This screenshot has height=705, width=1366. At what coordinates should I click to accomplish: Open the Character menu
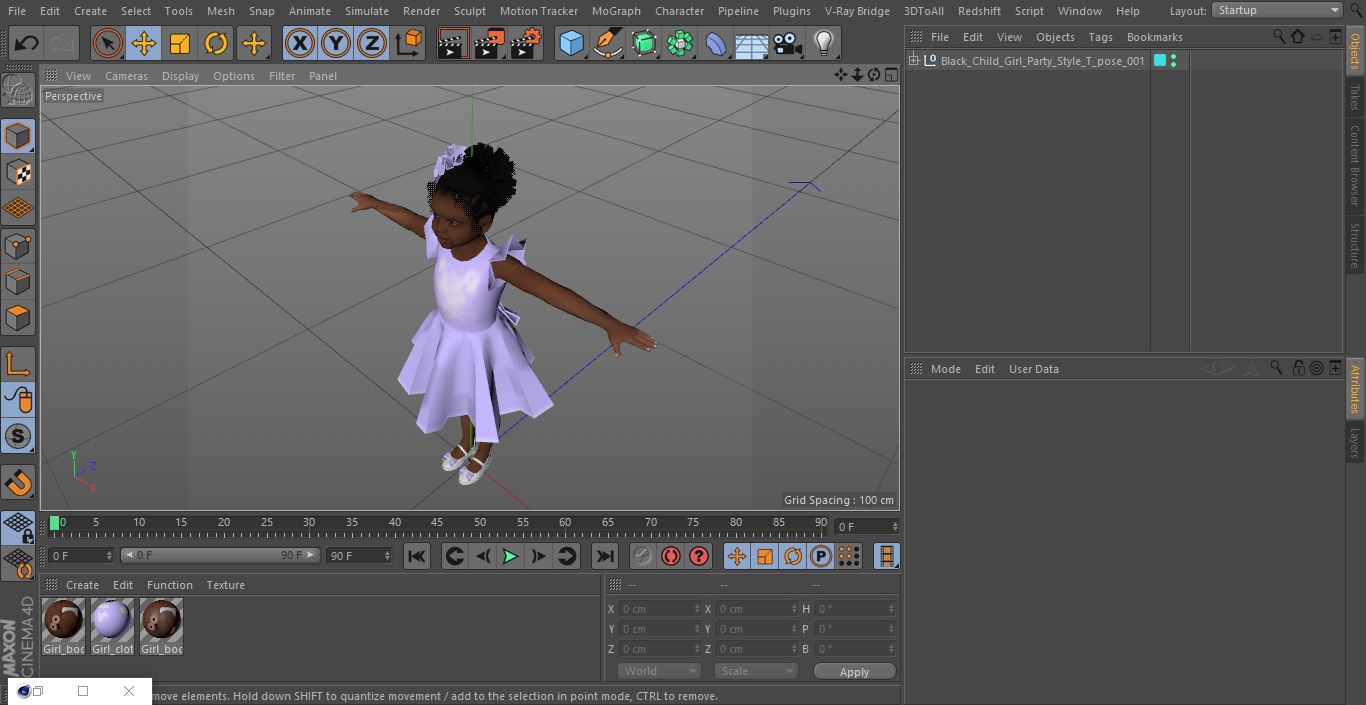tap(679, 11)
